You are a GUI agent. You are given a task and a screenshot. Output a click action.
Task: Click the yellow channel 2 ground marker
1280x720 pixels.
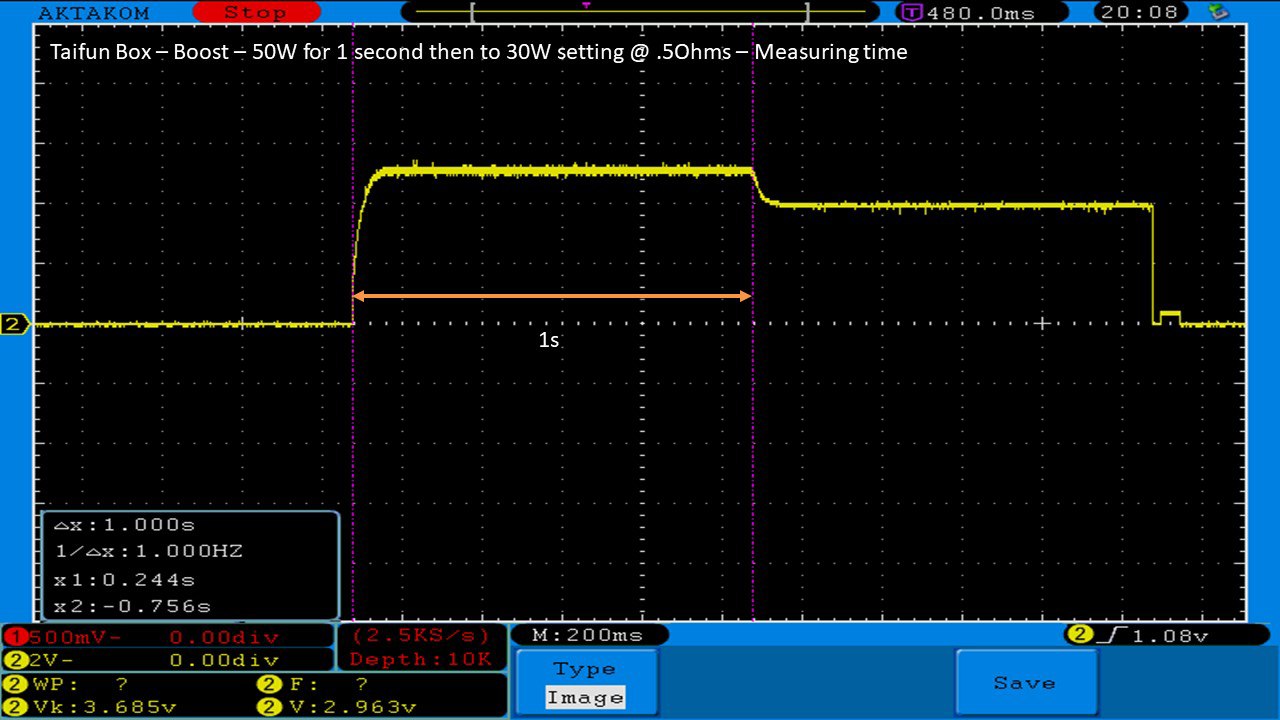tap(14, 324)
